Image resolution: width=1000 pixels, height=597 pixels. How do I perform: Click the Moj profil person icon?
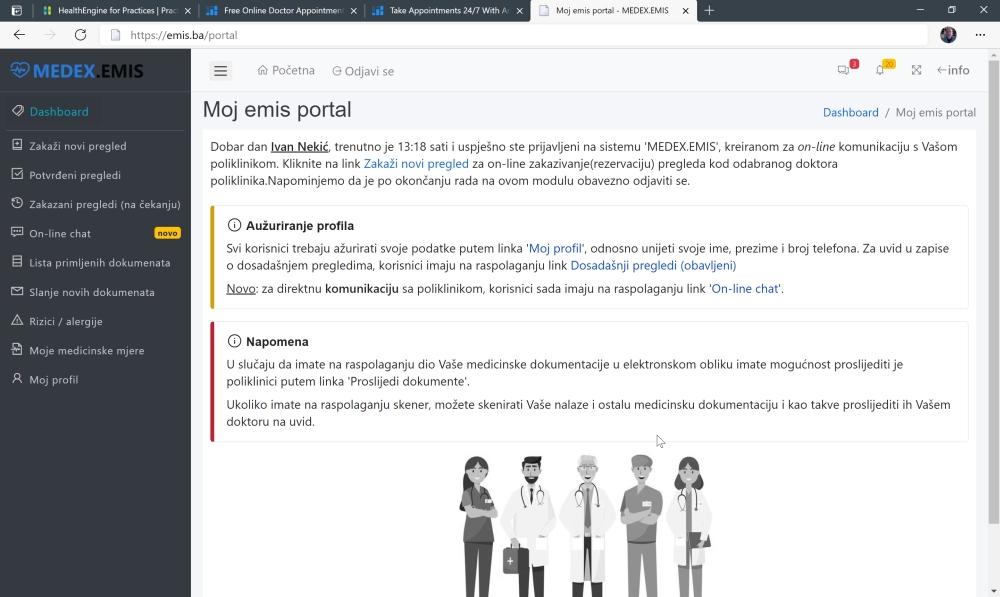(x=17, y=378)
